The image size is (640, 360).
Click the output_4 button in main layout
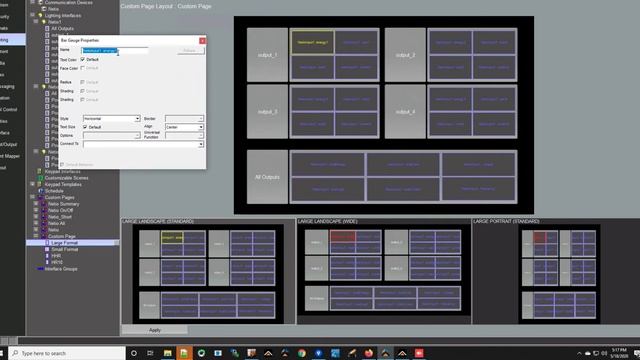tap(405, 111)
